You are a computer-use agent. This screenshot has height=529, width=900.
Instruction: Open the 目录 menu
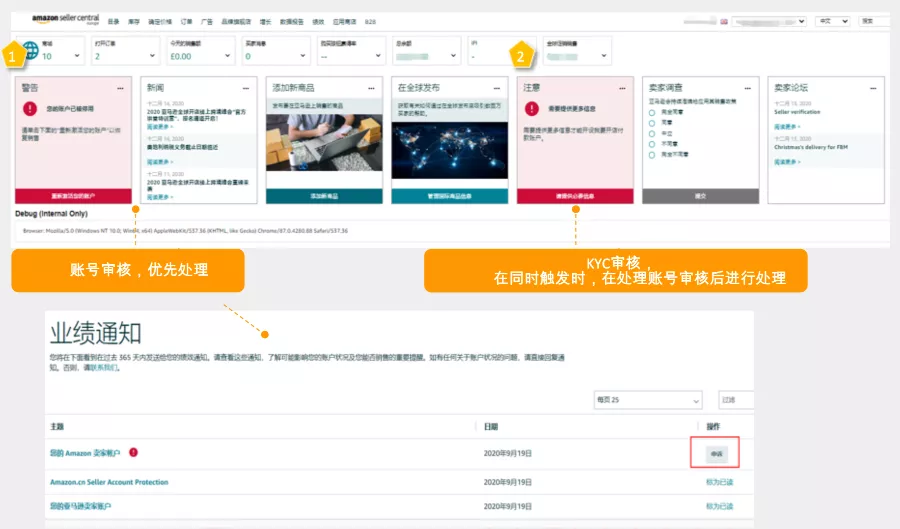[114, 22]
